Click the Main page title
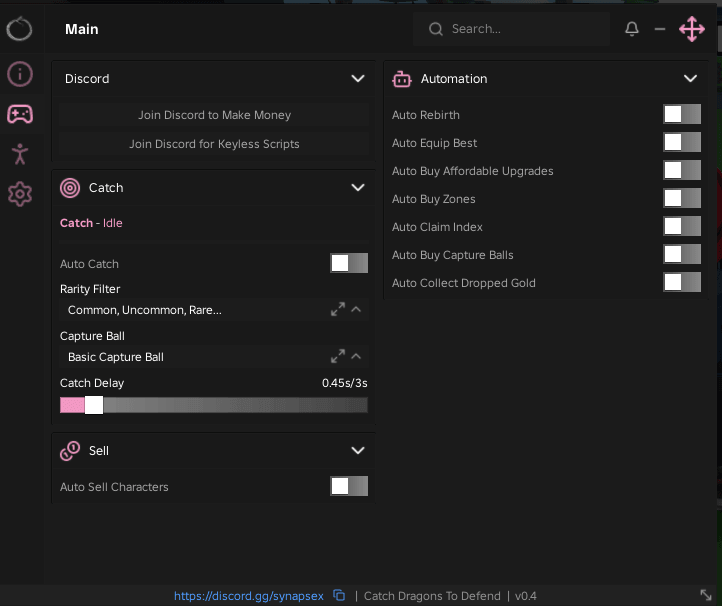The height and width of the screenshot is (606, 722). click(x=82, y=29)
